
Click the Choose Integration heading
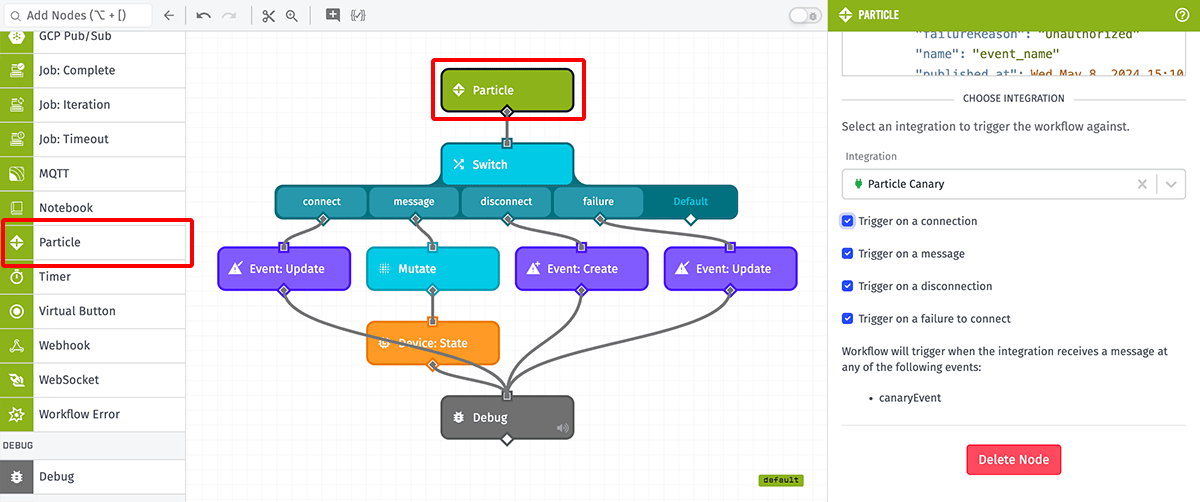click(x=1013, y=99)
